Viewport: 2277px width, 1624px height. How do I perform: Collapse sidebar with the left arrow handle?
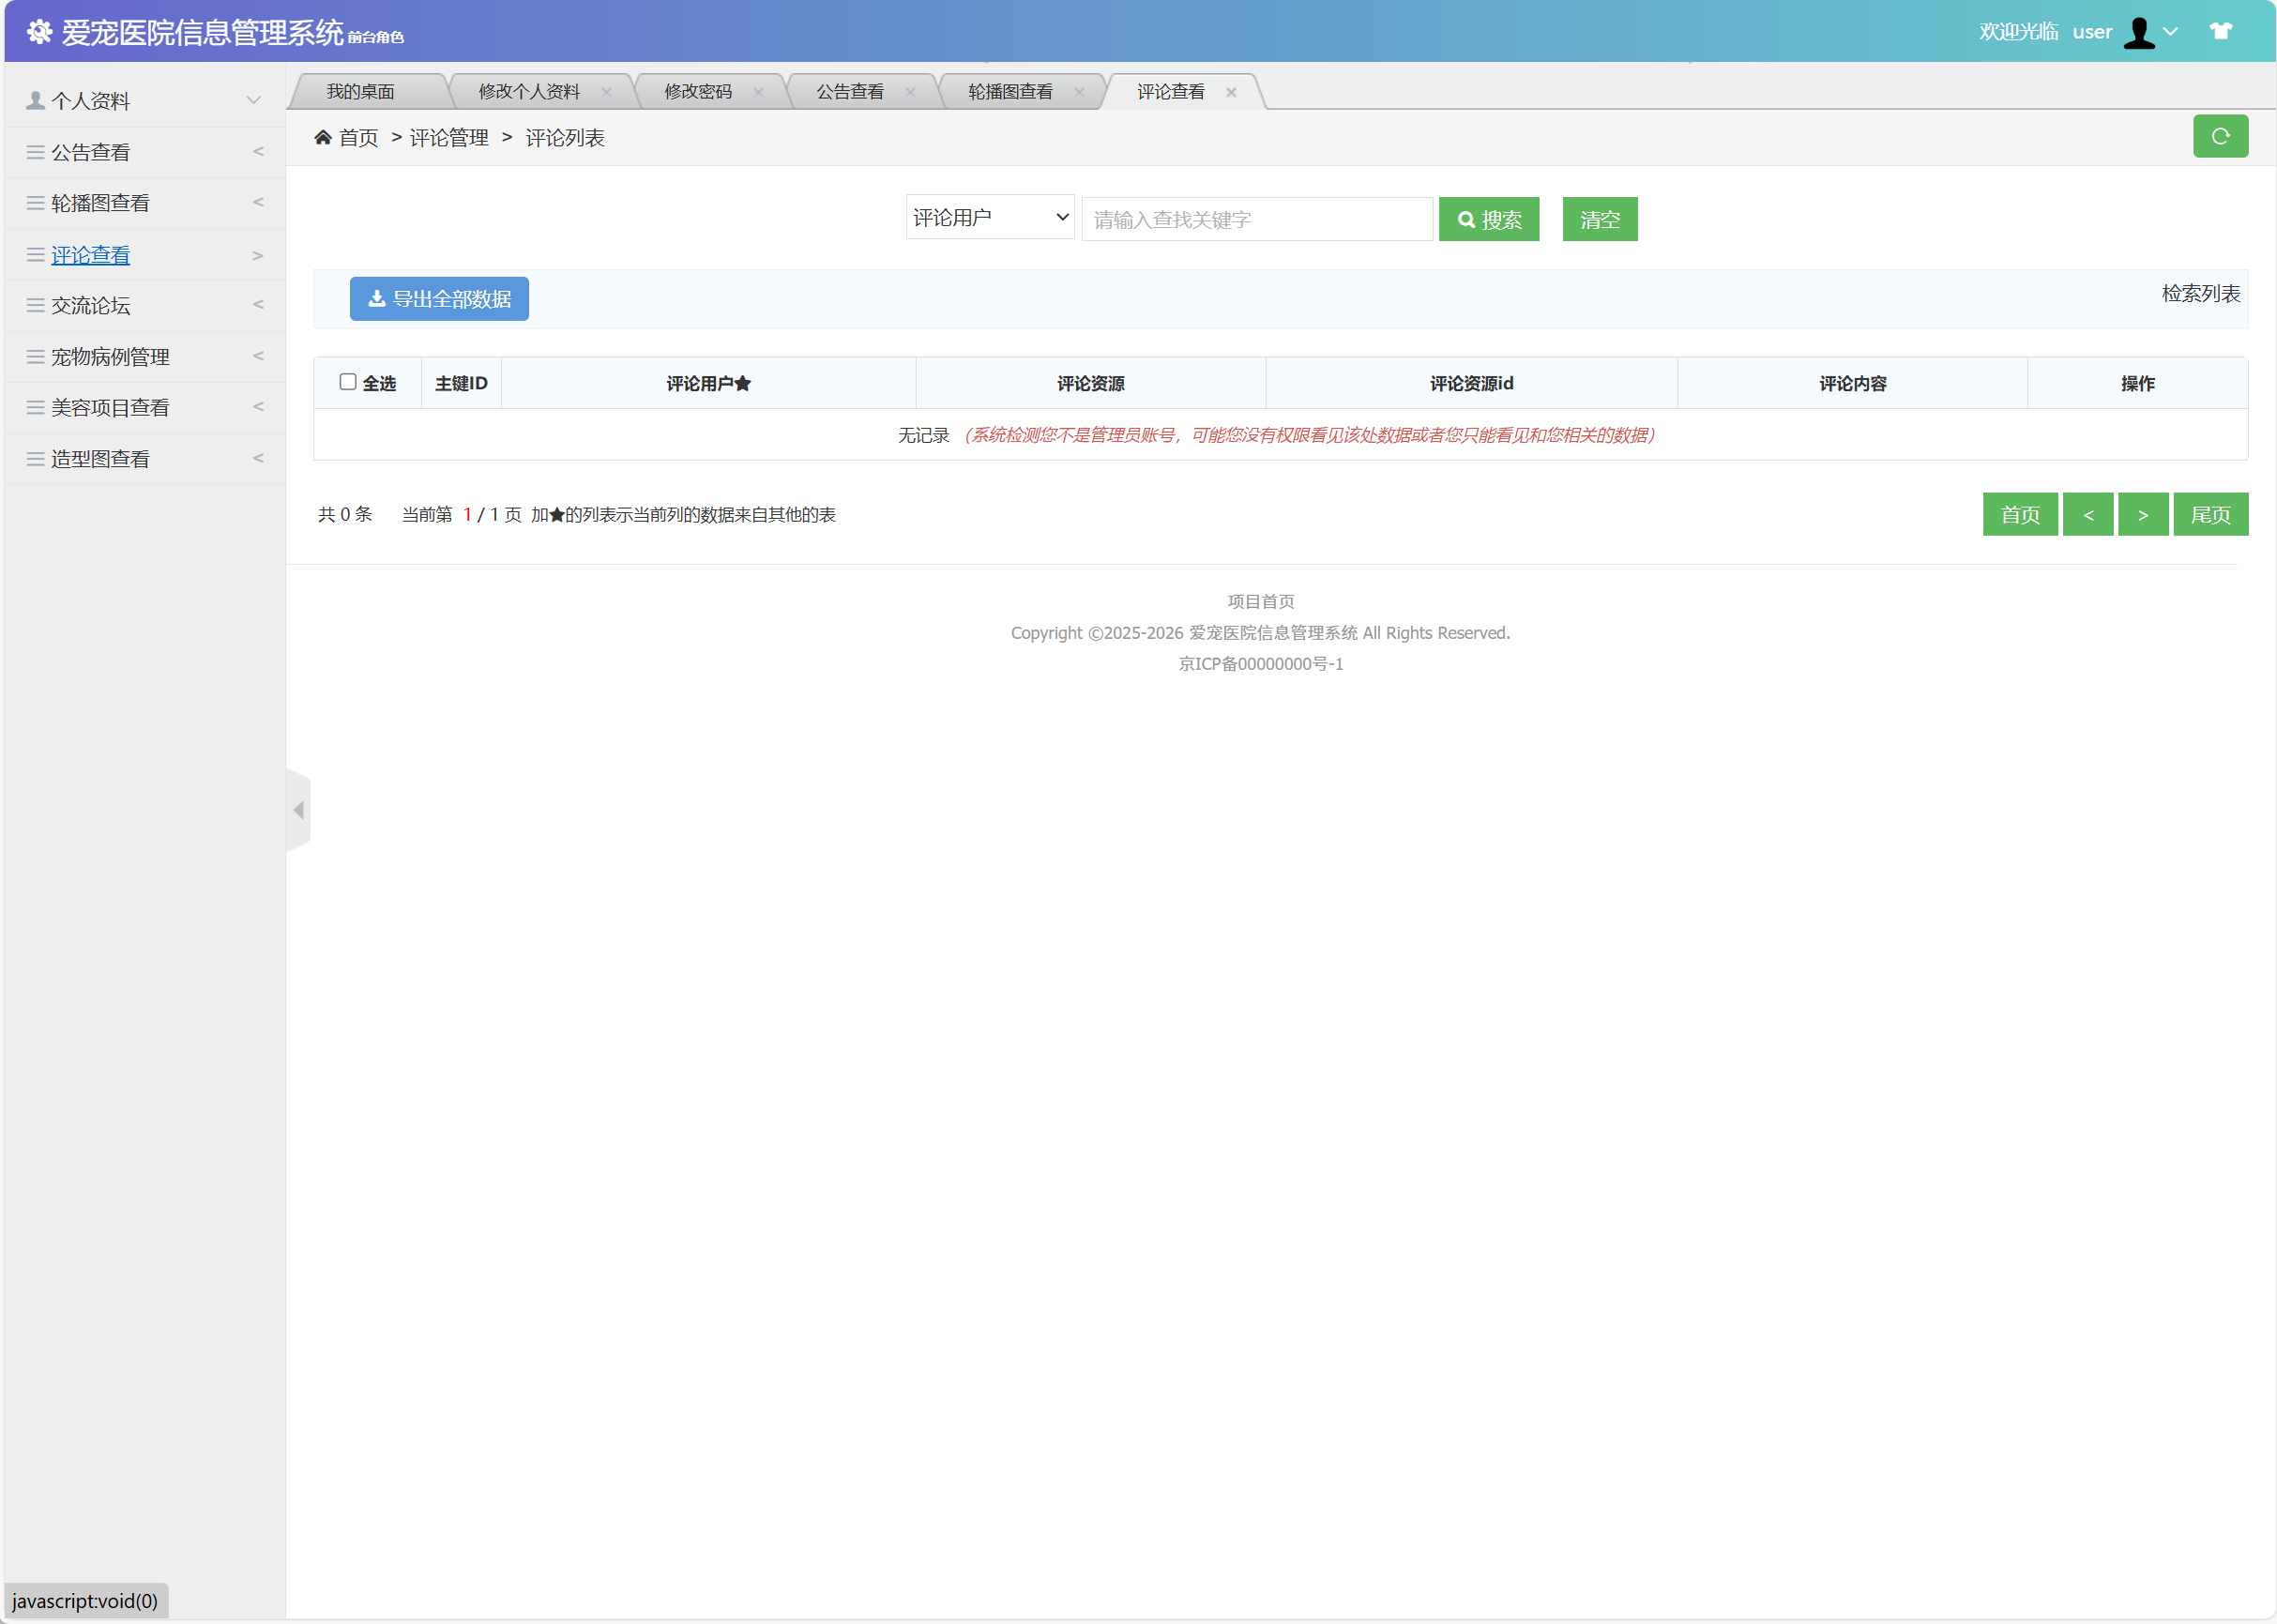click(x=298, y=810)
